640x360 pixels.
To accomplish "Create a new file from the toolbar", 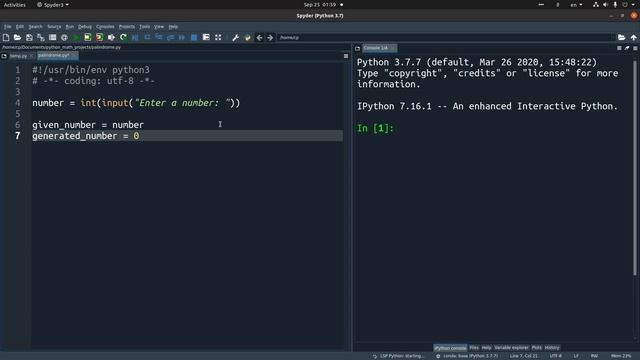I will click(6, 38).
